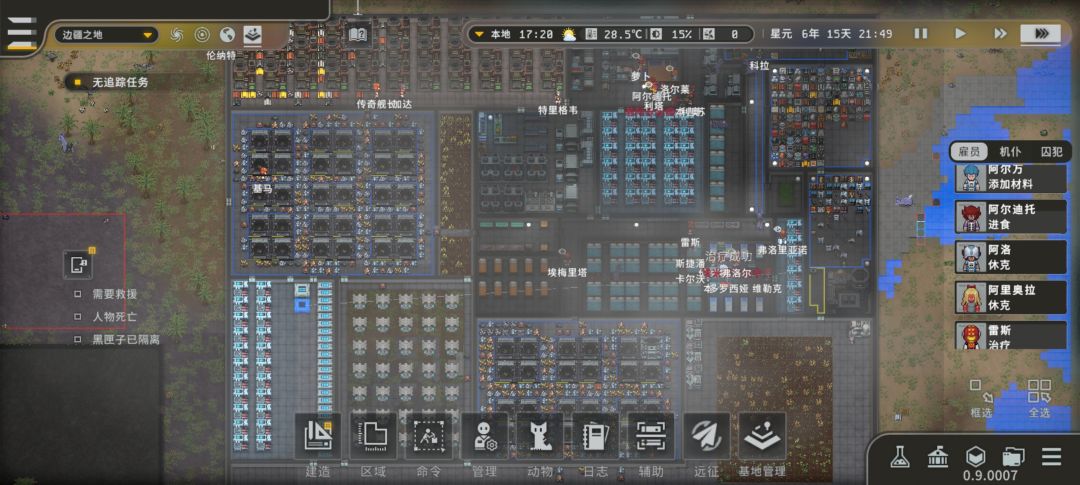Click the concentric circles star-system icon

[x=202, y=34]
